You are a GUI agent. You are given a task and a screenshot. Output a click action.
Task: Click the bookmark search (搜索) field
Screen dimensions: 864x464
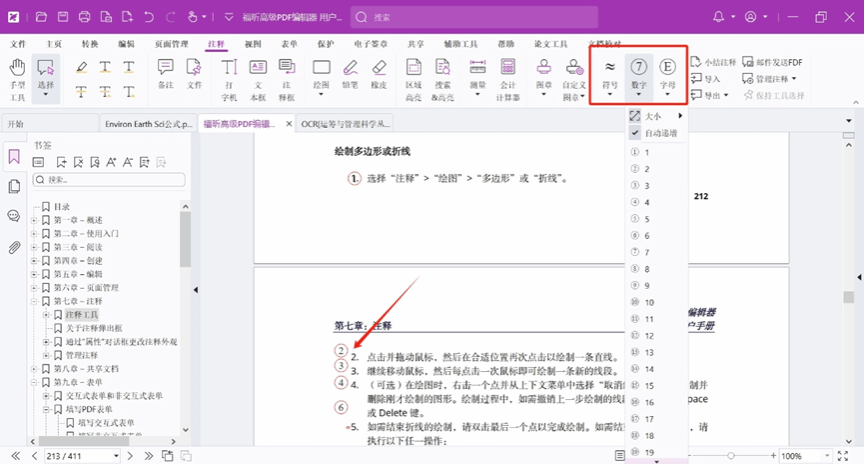click(x=108, y=180)
